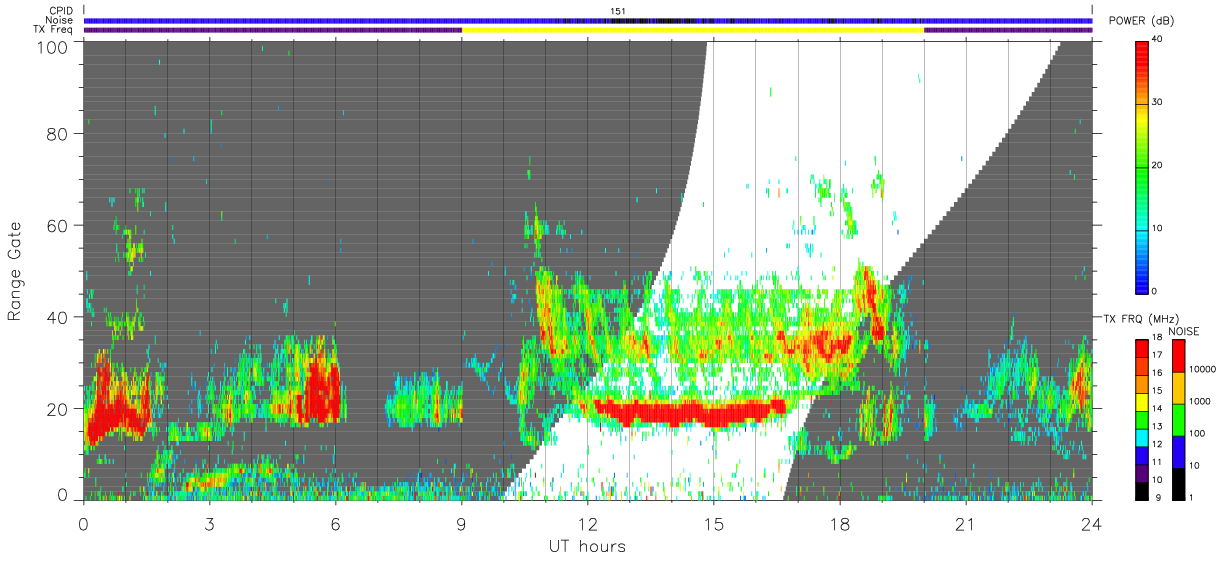Click the 9 tick on the UT hours axis
Screen dimensions: 1228x567
[461, 523]
